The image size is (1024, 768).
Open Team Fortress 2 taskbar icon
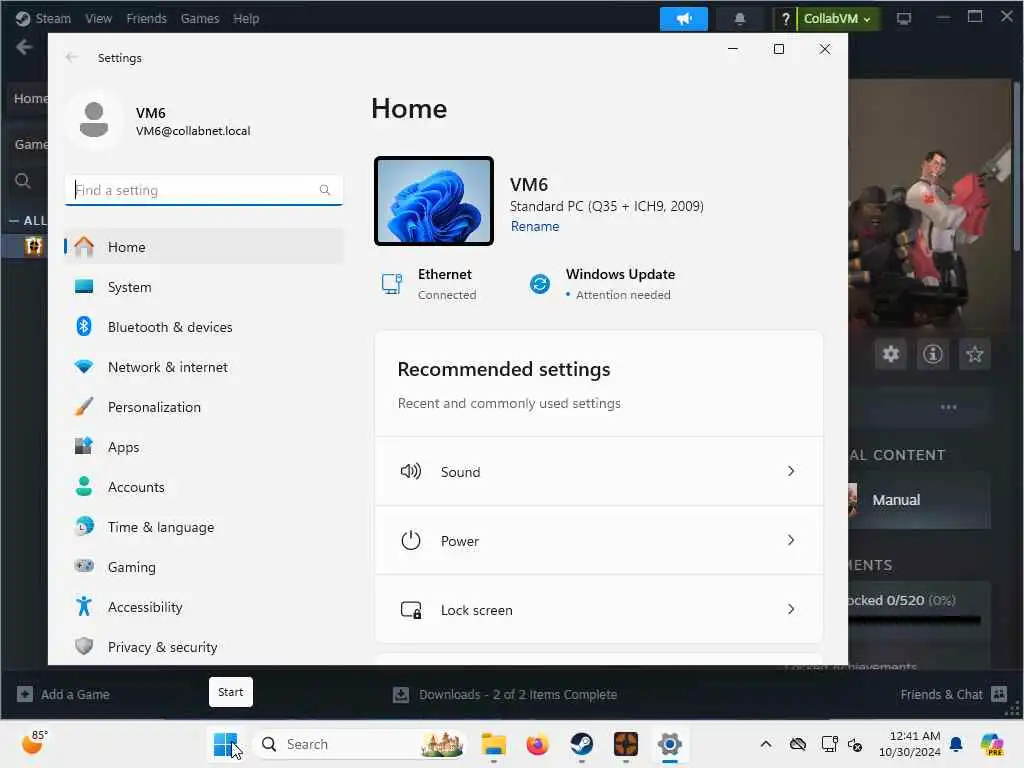pos(626,744)
